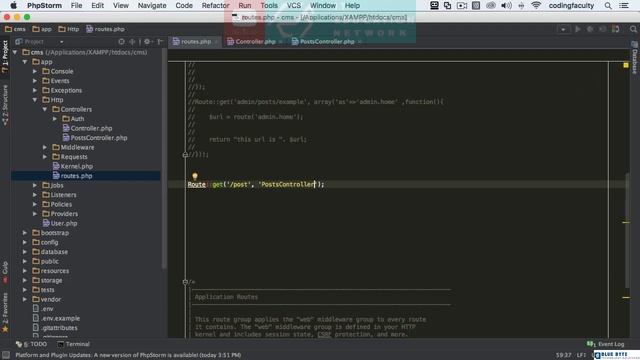Expand the Middleware folder
Screen dimensions: 640x360
45,147
